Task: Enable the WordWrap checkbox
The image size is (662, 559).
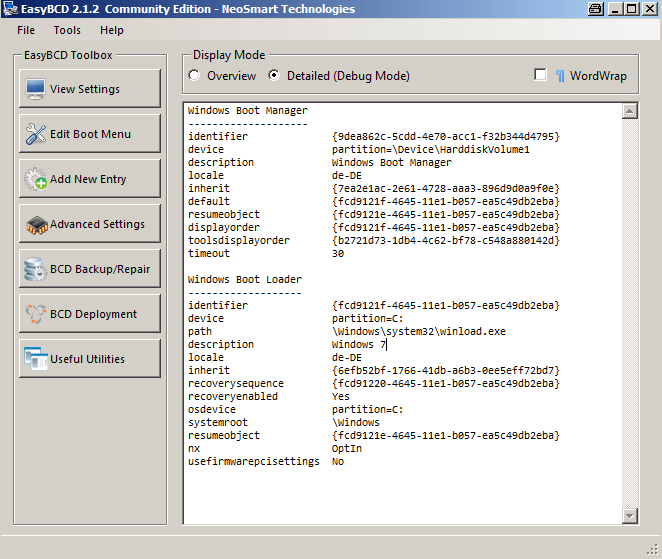Action: pos(540,75)
